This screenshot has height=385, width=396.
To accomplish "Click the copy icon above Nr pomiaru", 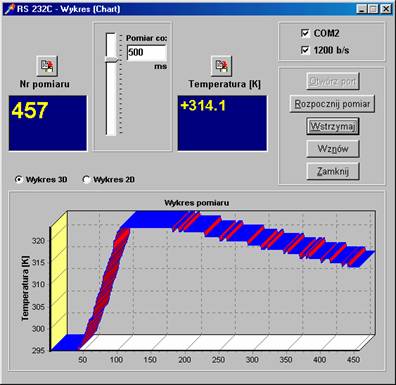I will click(47, 66).
